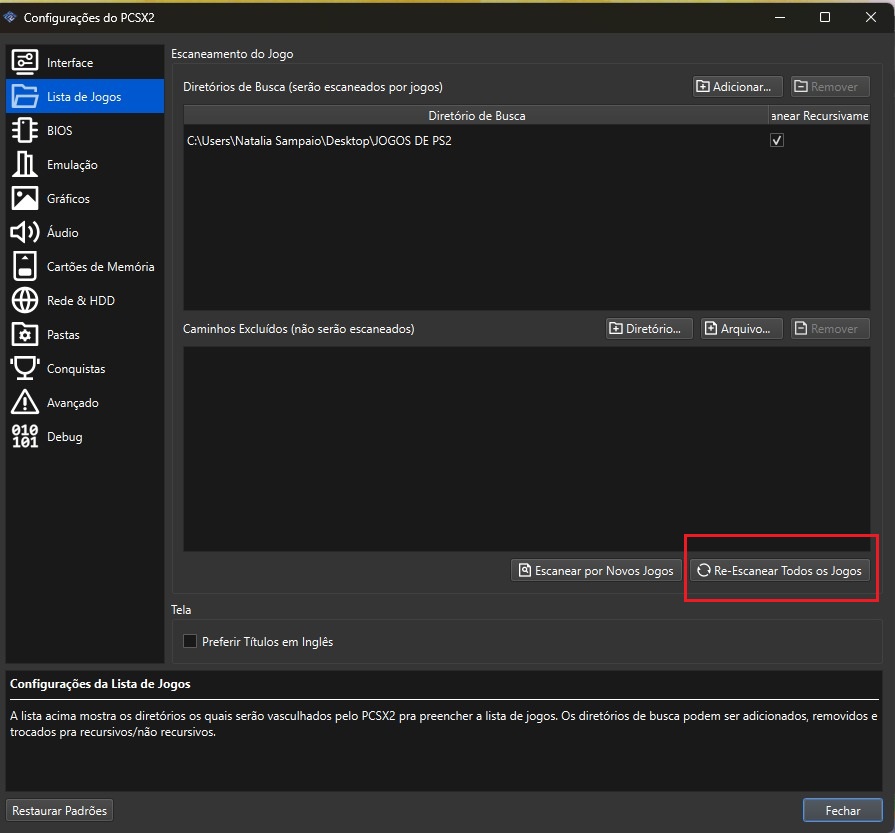This screenshot has width=895, height=833.
Task: Click the Conquistas trophy icon
Action: (x=25, y=369)
